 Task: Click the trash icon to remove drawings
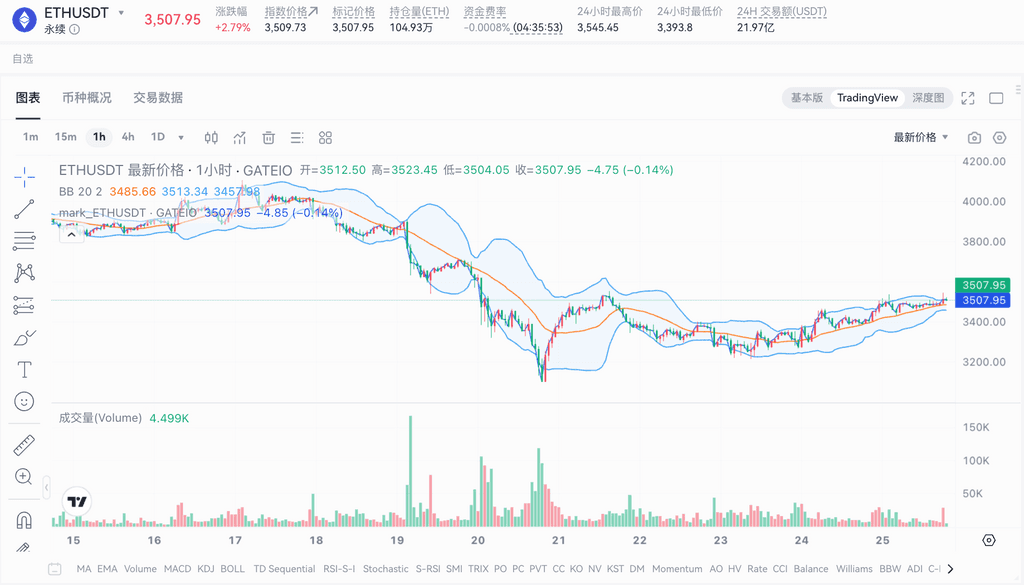pyautogui.click(x=268, y=137)
